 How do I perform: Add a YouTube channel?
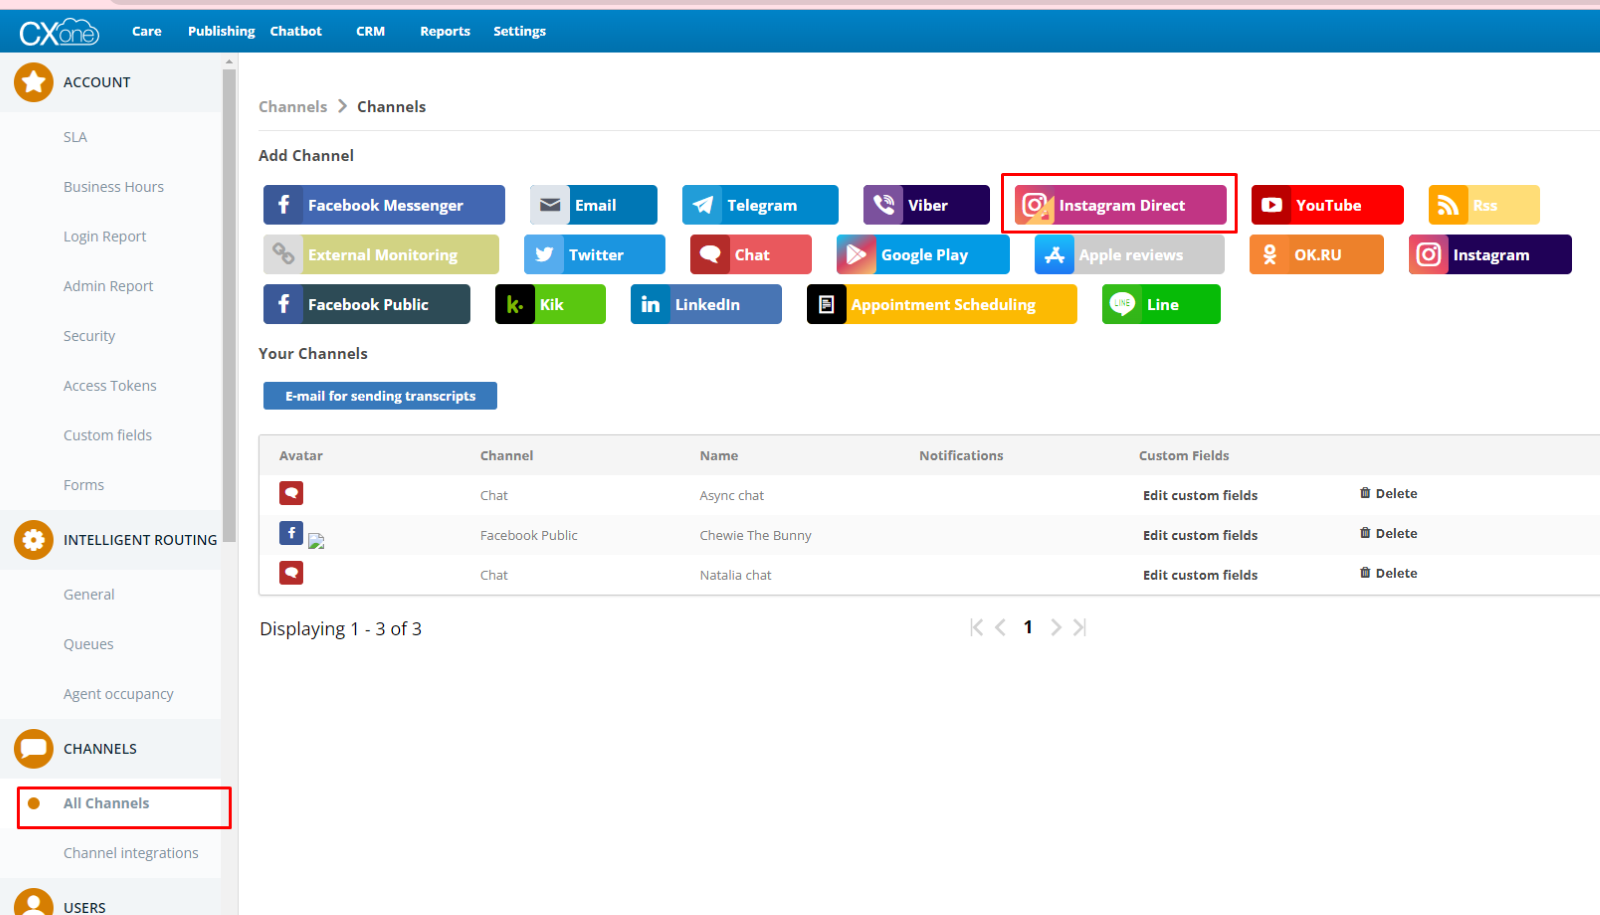point(1327,205)
